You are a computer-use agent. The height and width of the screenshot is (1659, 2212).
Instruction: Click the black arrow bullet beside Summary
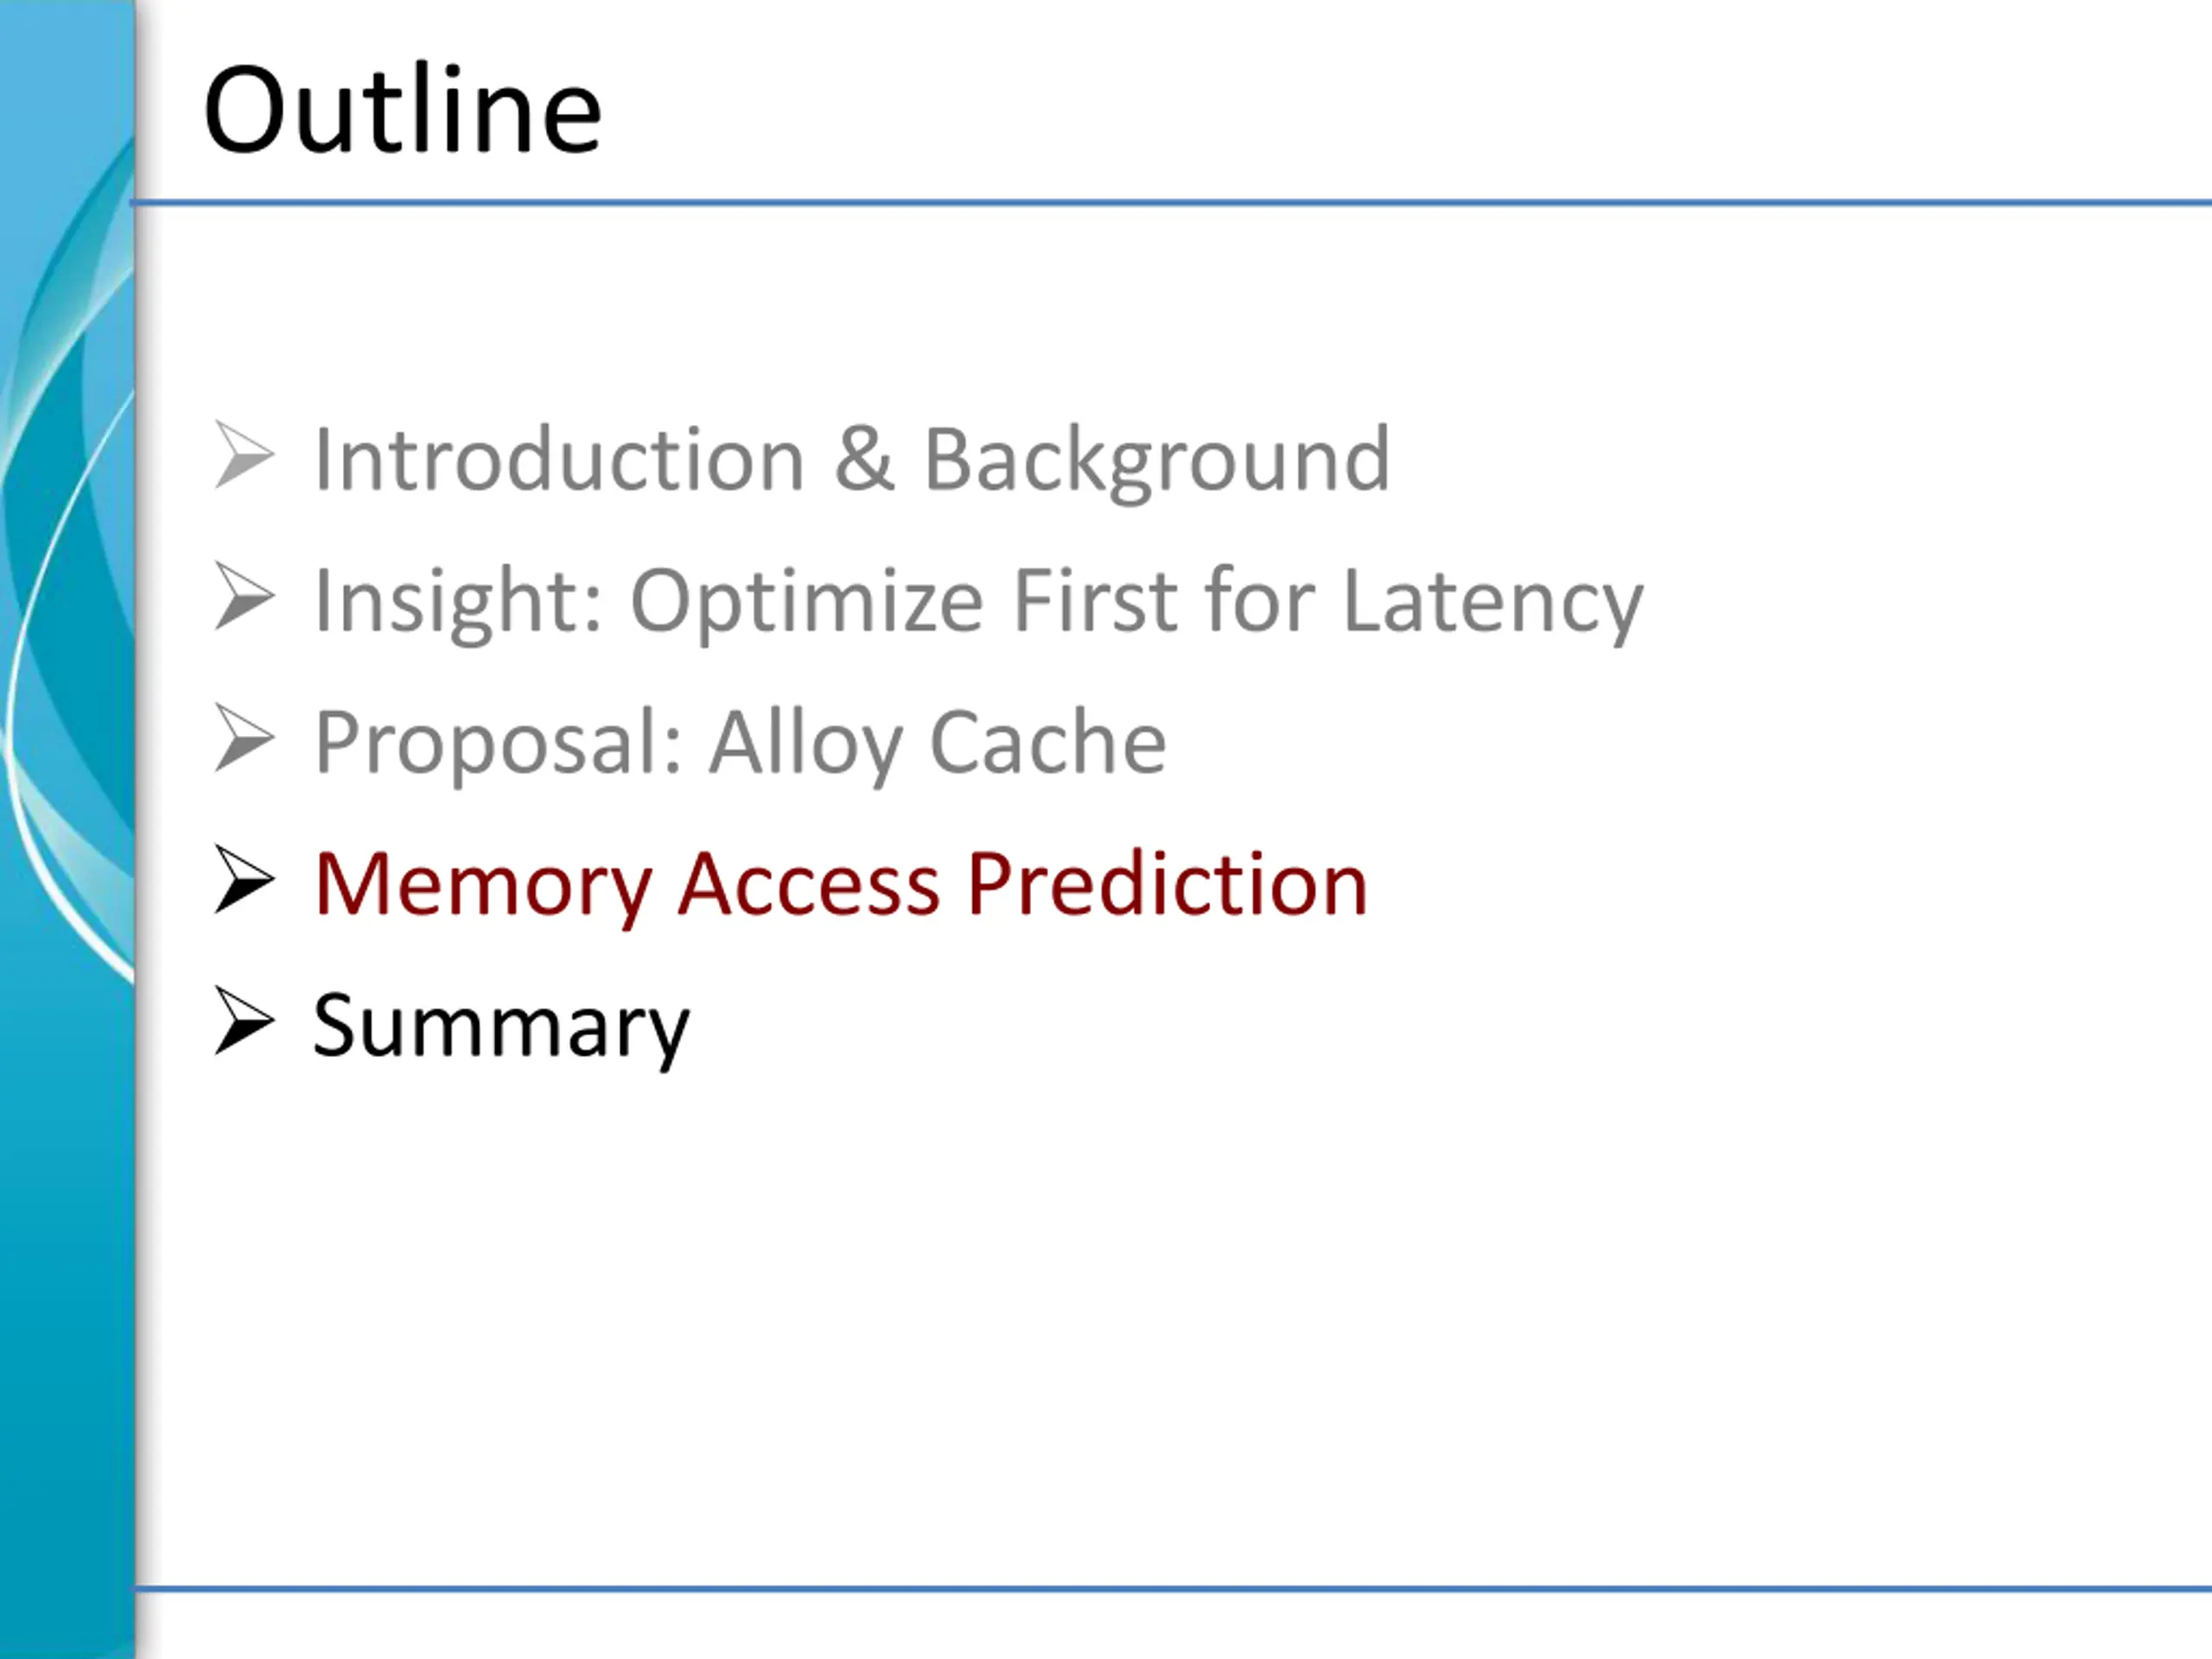pos(244,1022)
